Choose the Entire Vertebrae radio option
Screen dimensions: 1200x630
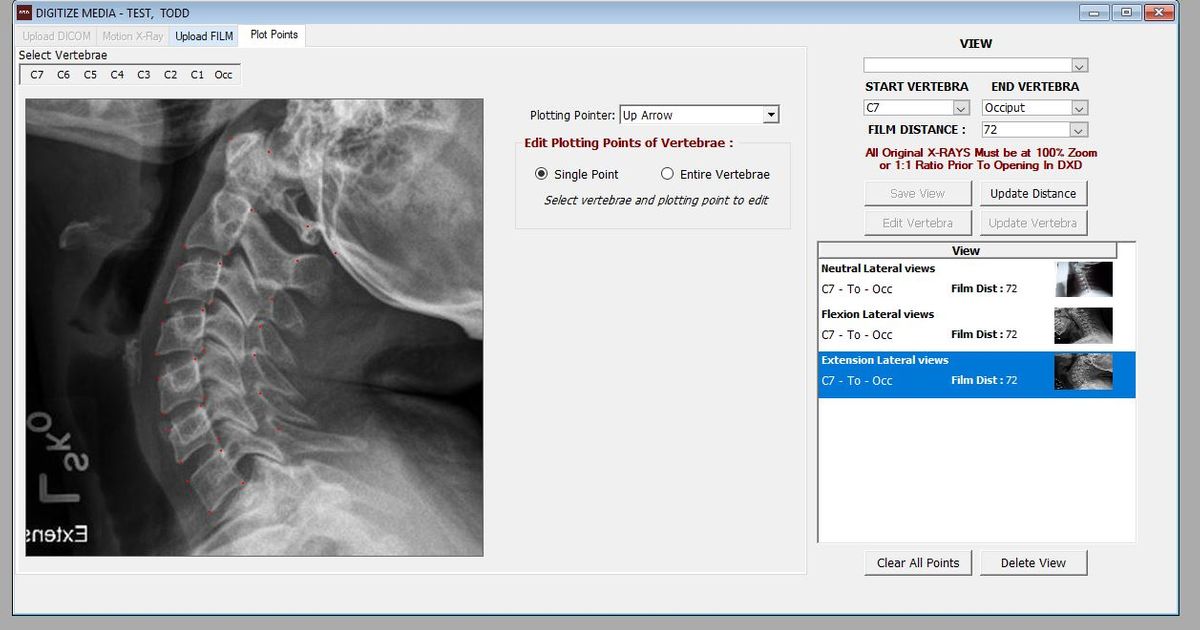pos(668,174)
